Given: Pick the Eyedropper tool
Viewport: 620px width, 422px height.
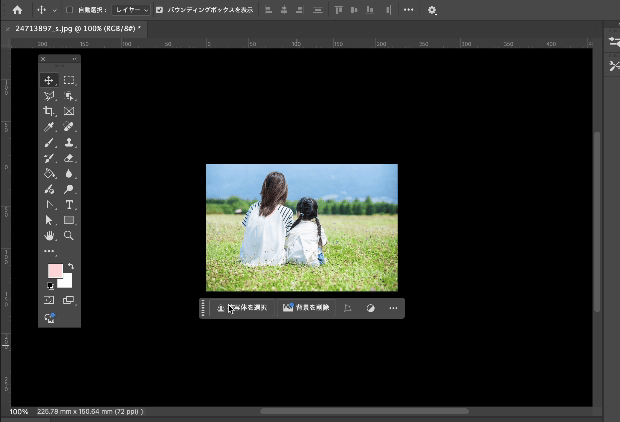Looking at the screenshot, I should pyautogui.click(x=49, y=127).
